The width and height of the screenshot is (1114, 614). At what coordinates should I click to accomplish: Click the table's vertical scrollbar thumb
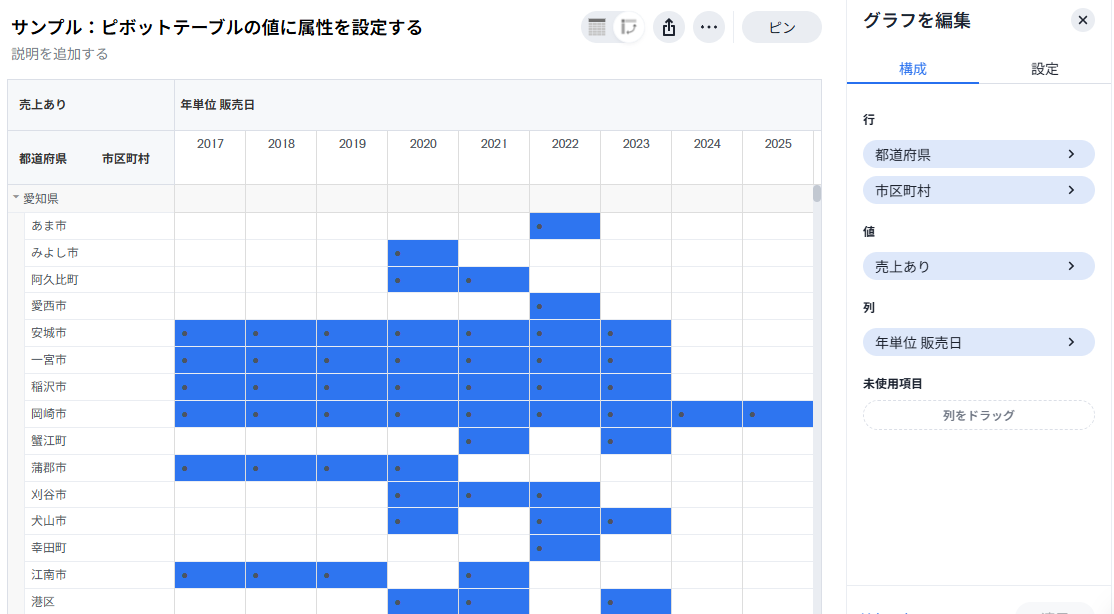pyautogui.click(x=817, y=193)
